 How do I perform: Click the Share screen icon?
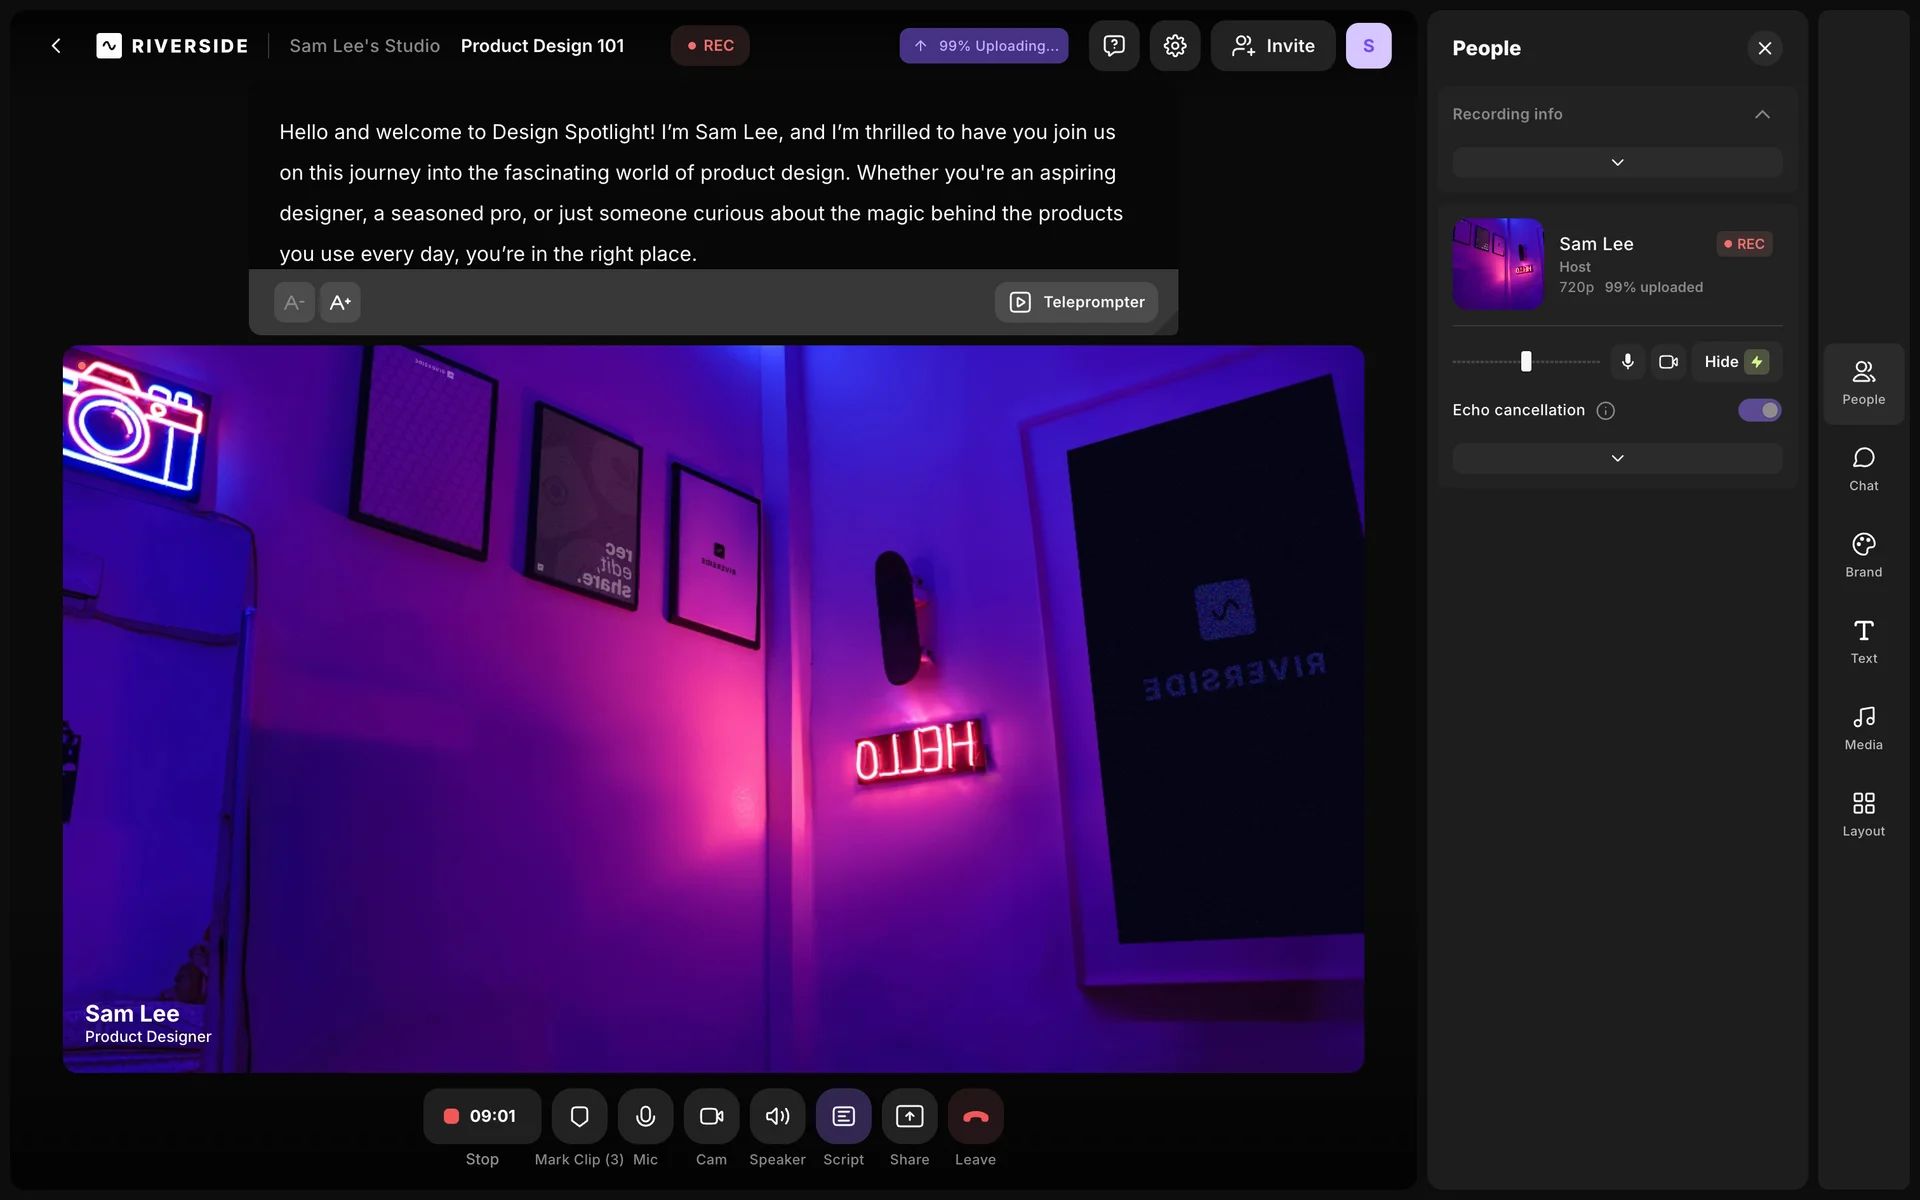pyautogui.click(x=909, y=1116)
